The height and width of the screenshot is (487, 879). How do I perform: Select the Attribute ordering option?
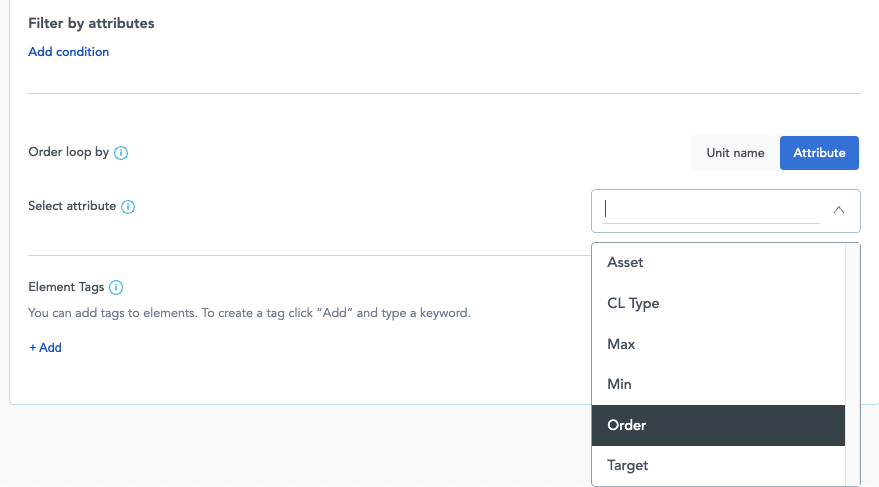pos(819,153)
